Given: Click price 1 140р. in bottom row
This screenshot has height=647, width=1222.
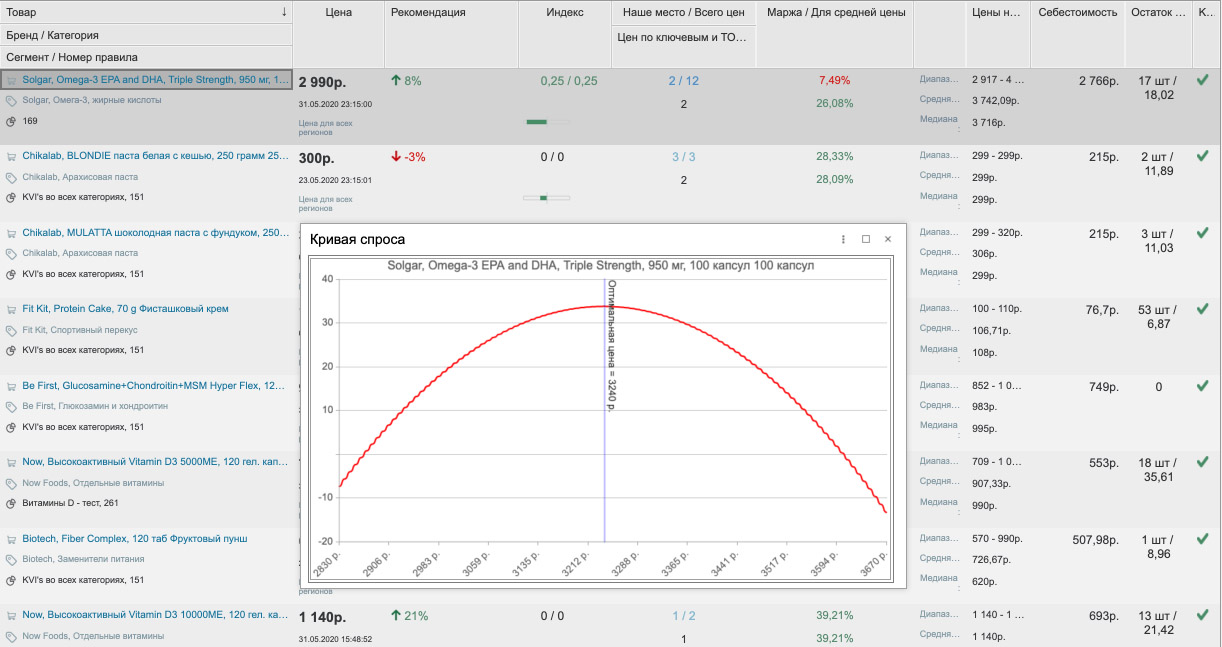Looking at the screenshot, I should click(322, 617).
